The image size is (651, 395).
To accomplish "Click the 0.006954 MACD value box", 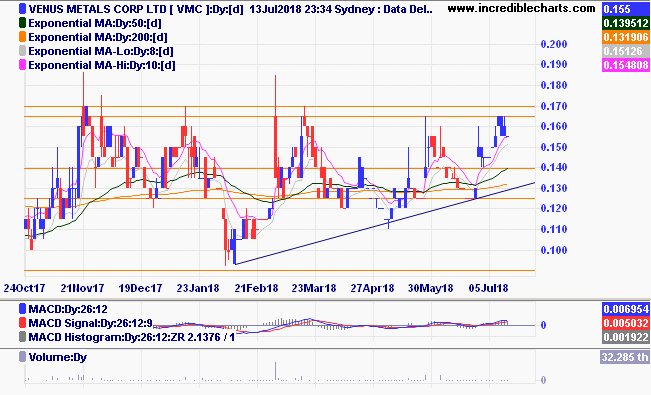I will 626,309.
